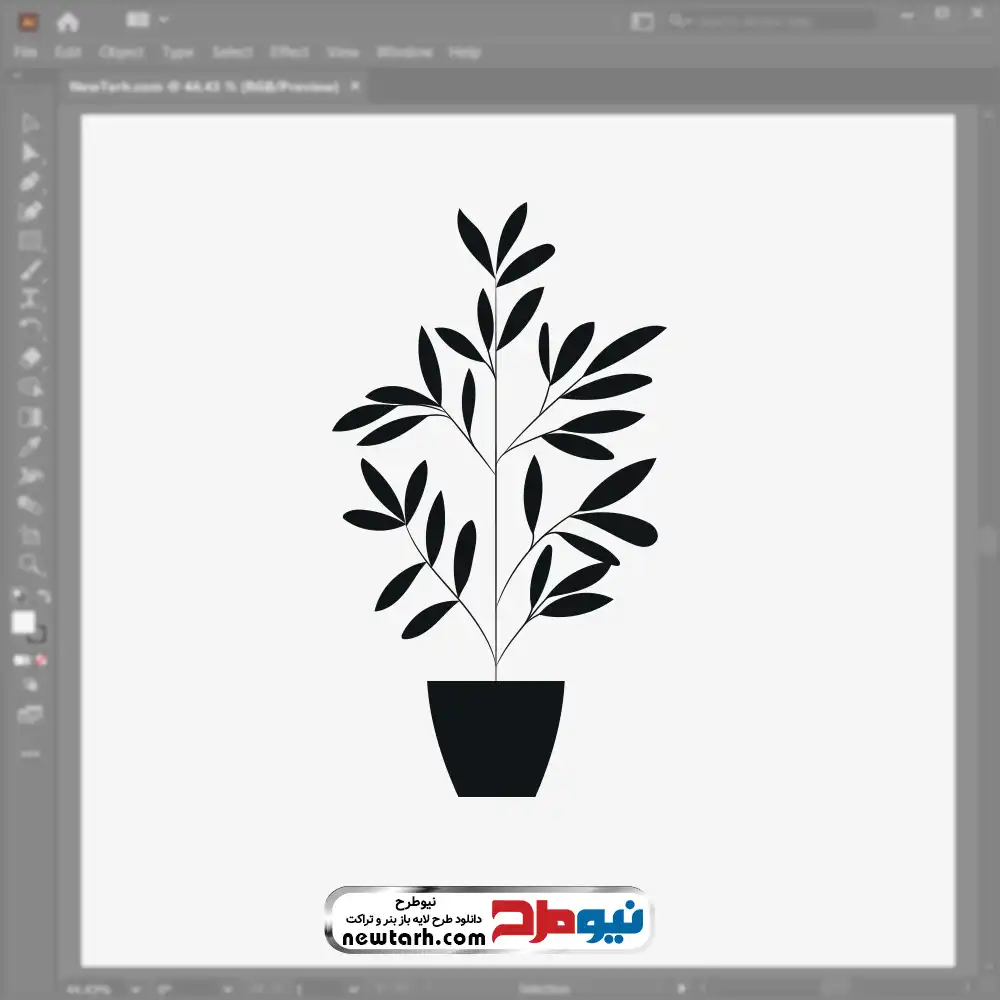Click the white Fill color swatch
1000x1000 pixels.
23,623
